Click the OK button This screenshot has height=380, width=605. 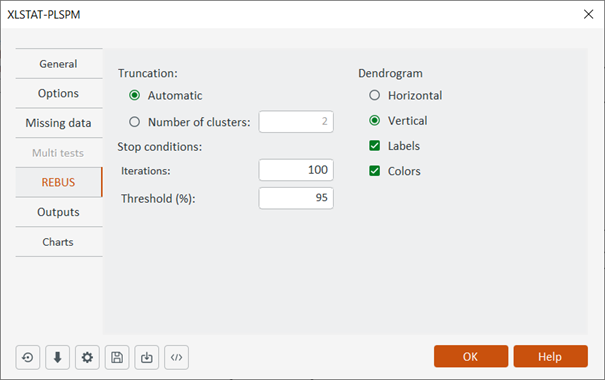click(x=471, y=356)
